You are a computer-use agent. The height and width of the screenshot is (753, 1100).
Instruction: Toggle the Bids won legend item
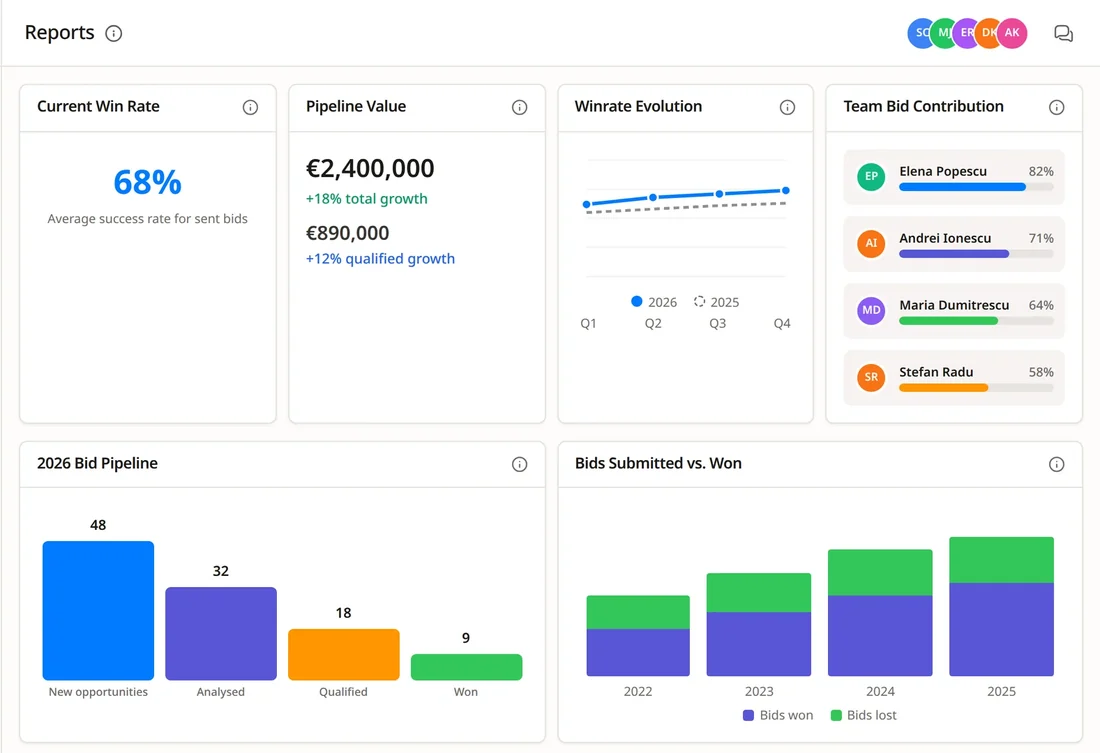coord(778,715)
